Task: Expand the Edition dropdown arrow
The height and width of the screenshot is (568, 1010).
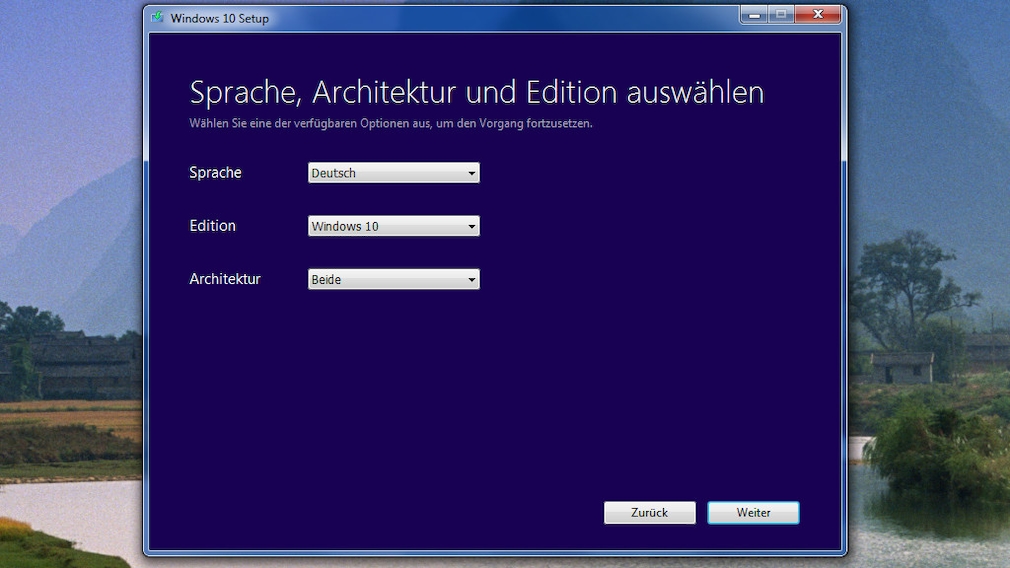Action: click(471, 227)
